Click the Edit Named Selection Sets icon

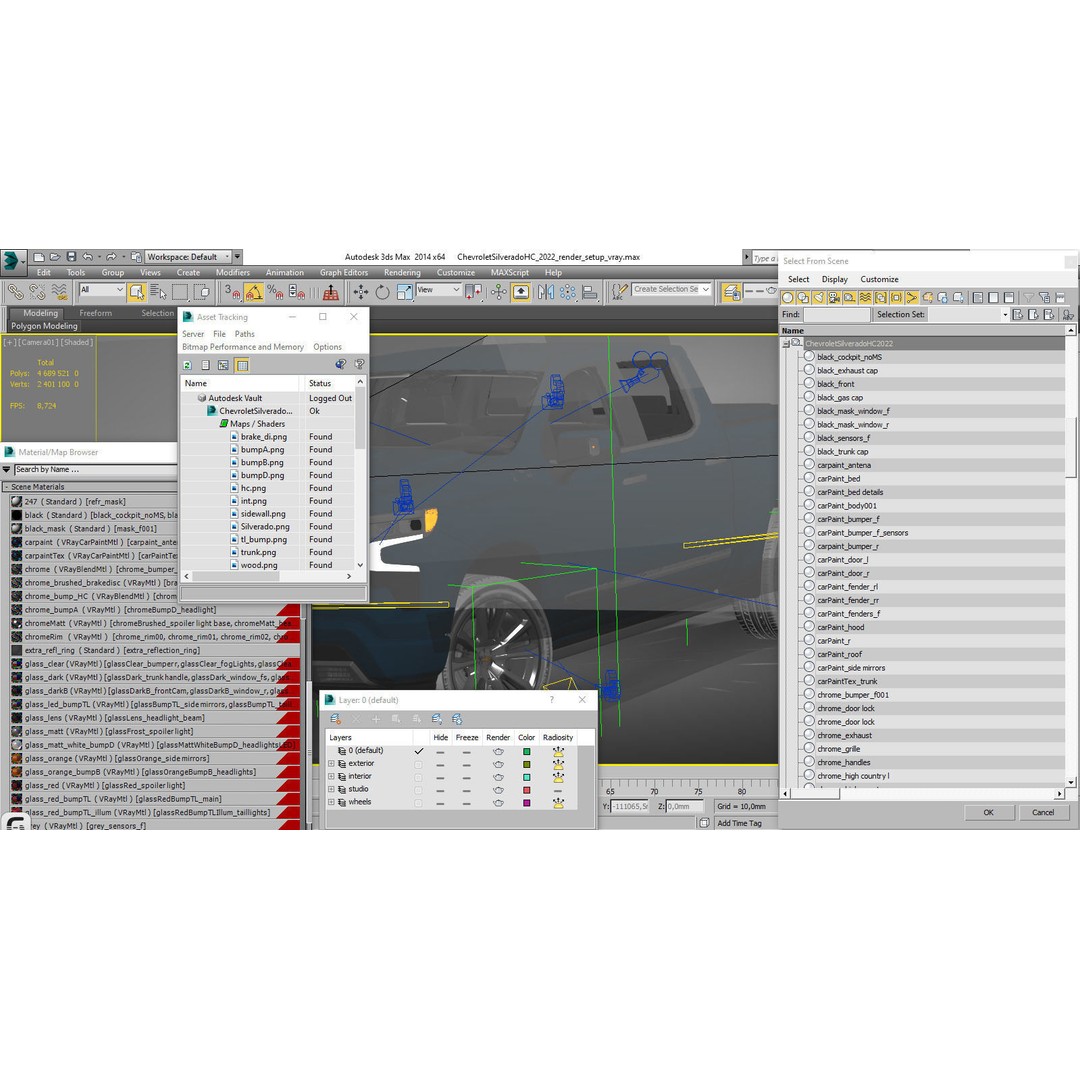point(620,293)
